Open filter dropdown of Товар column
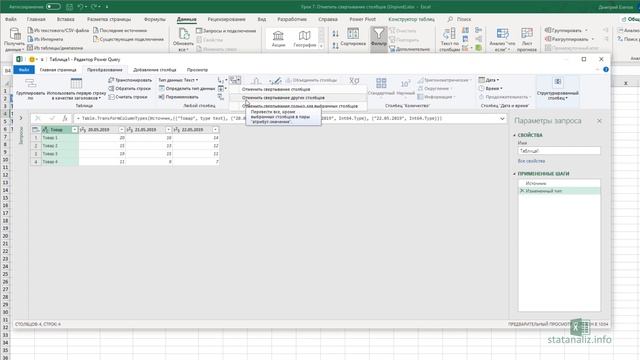Viewport: 640px width, 360px height. (x=75, y=130)
